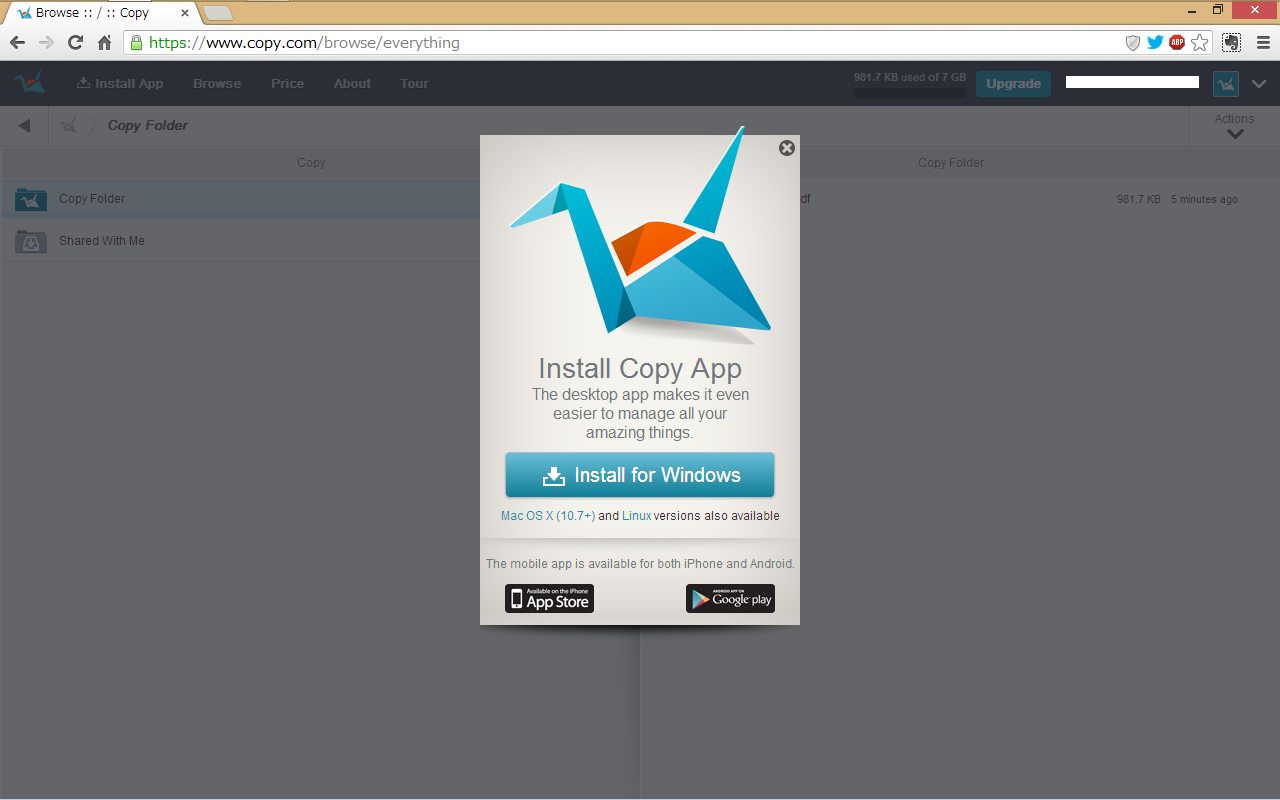Click the Upgrade button
Viewport: 1280px width, 800px height.
tap(1013, 84)
